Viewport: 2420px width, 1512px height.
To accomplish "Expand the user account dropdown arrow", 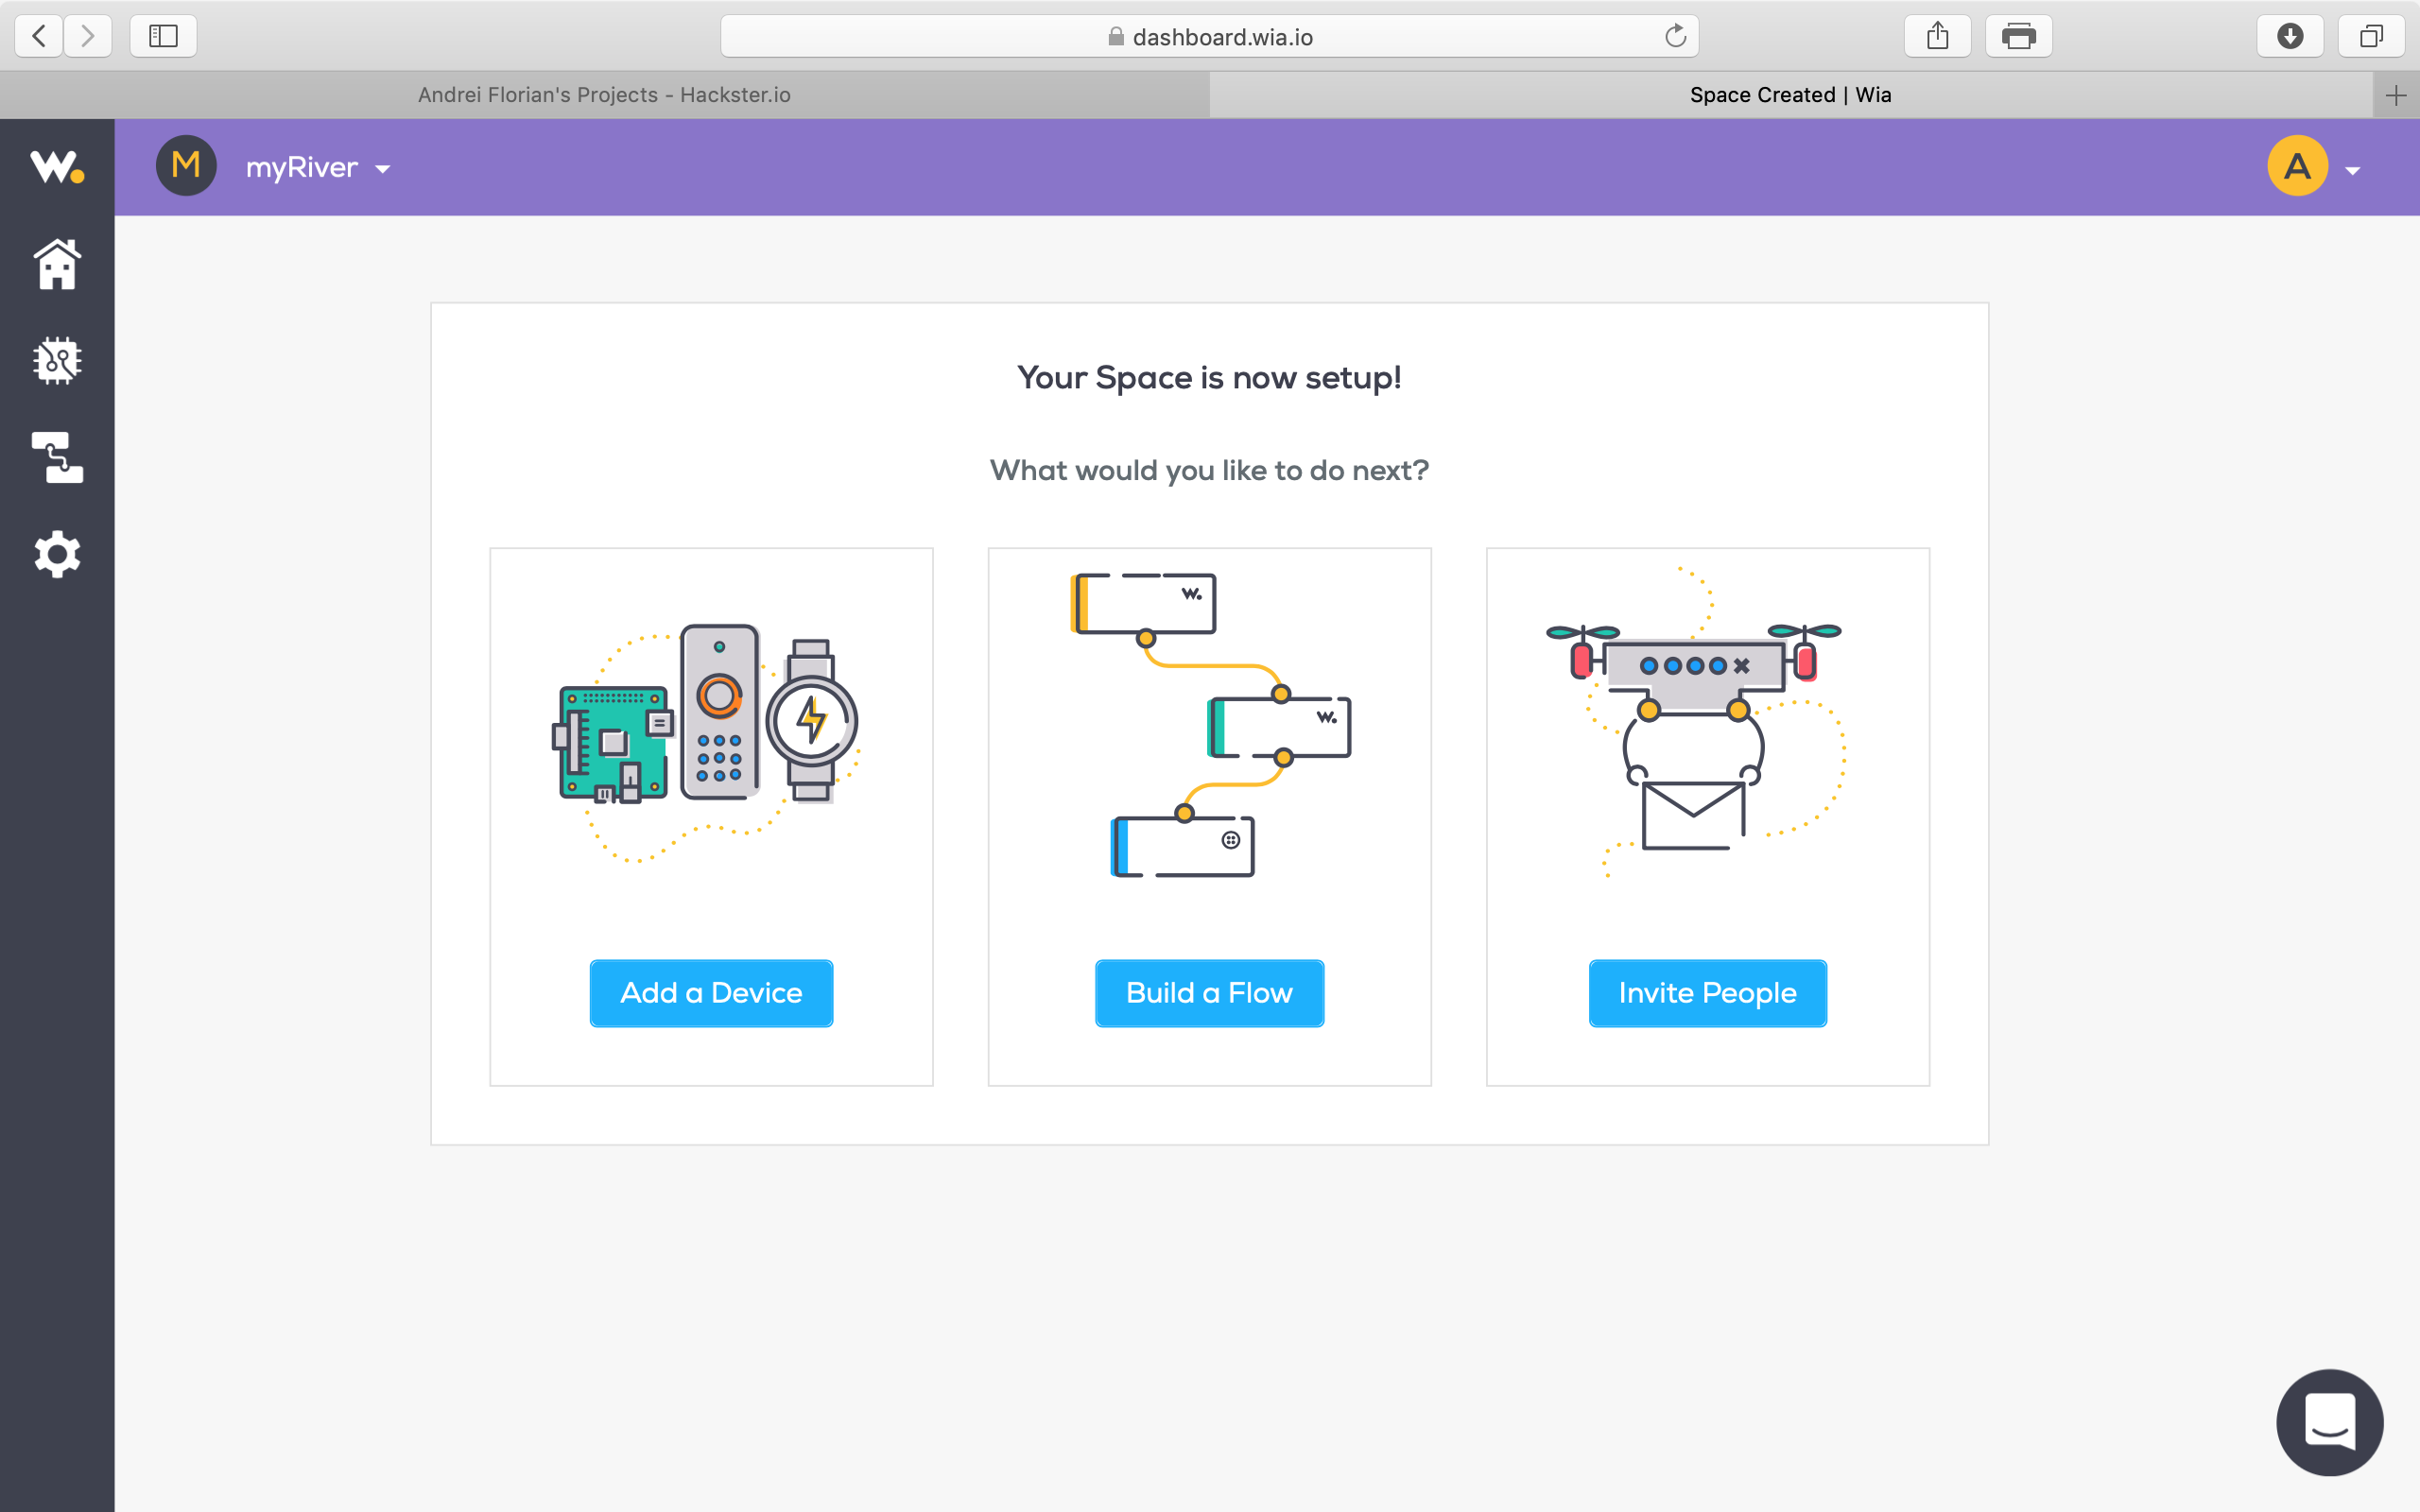I will point(2352,171).
